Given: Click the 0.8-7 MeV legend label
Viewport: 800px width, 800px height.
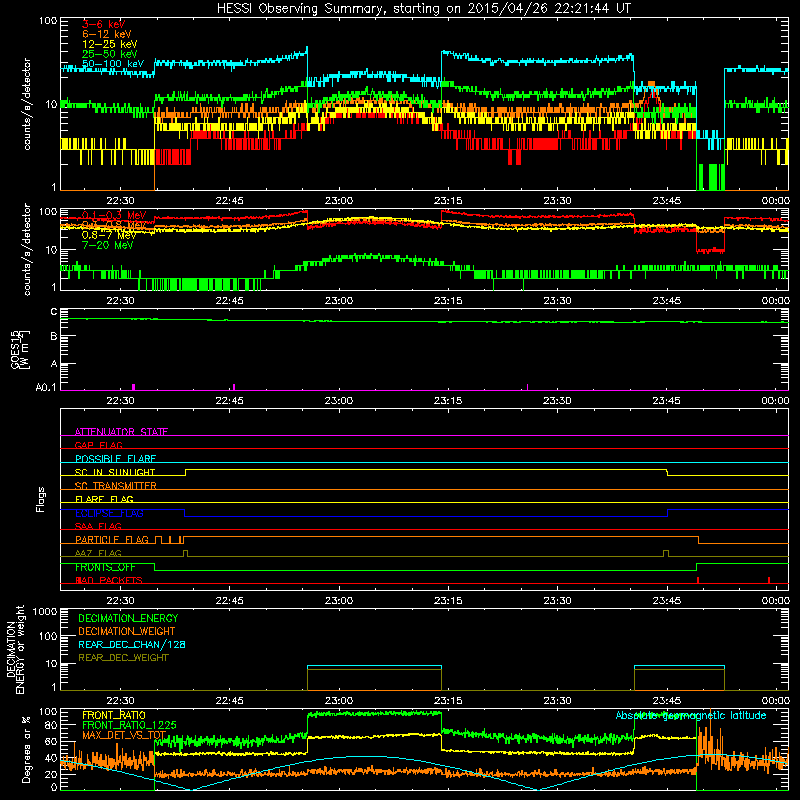Looking at the screenshot, I should click(109, 235).
